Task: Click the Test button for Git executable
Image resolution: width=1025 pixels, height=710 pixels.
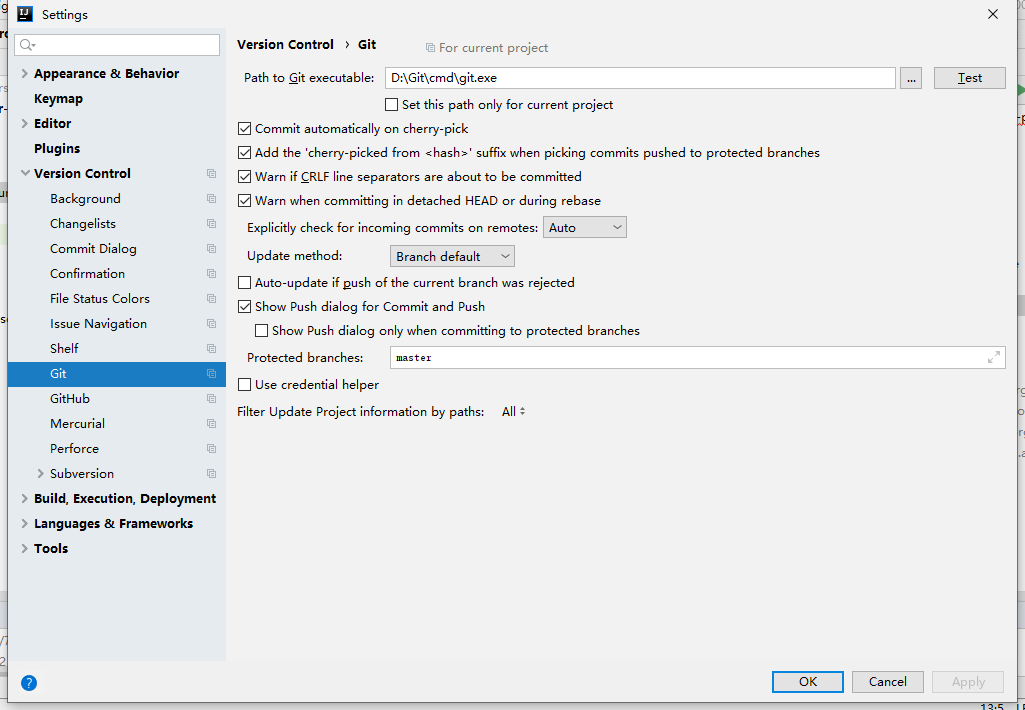Action: click(969, 78)
